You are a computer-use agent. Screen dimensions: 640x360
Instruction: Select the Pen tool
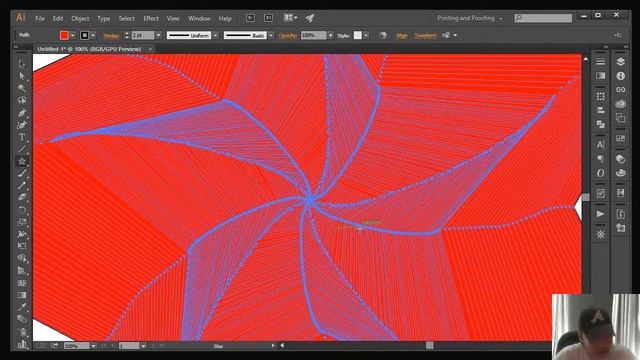tap(22, 113)
